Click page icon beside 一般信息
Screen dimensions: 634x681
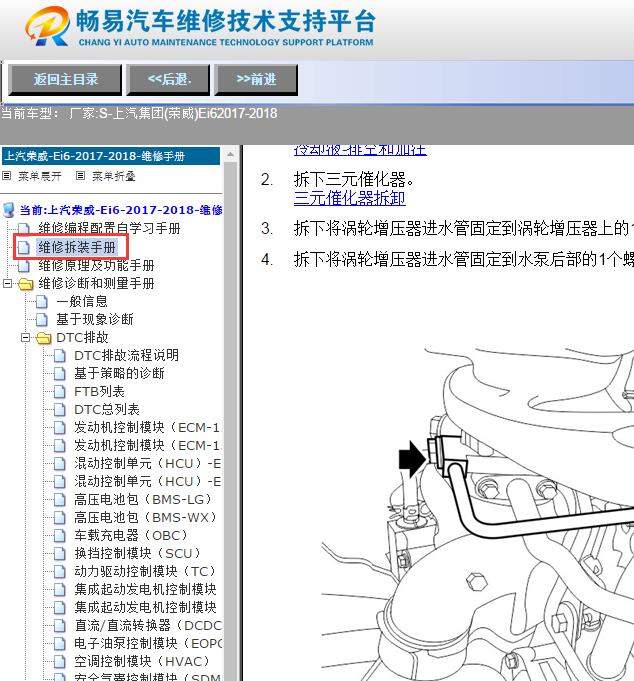(x=42, y=302)
